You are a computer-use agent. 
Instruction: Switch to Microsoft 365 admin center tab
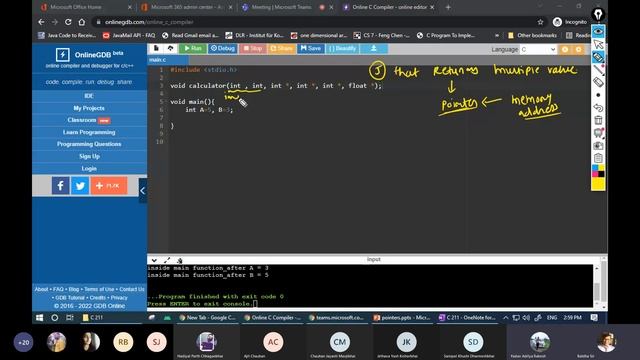point(187,7)
